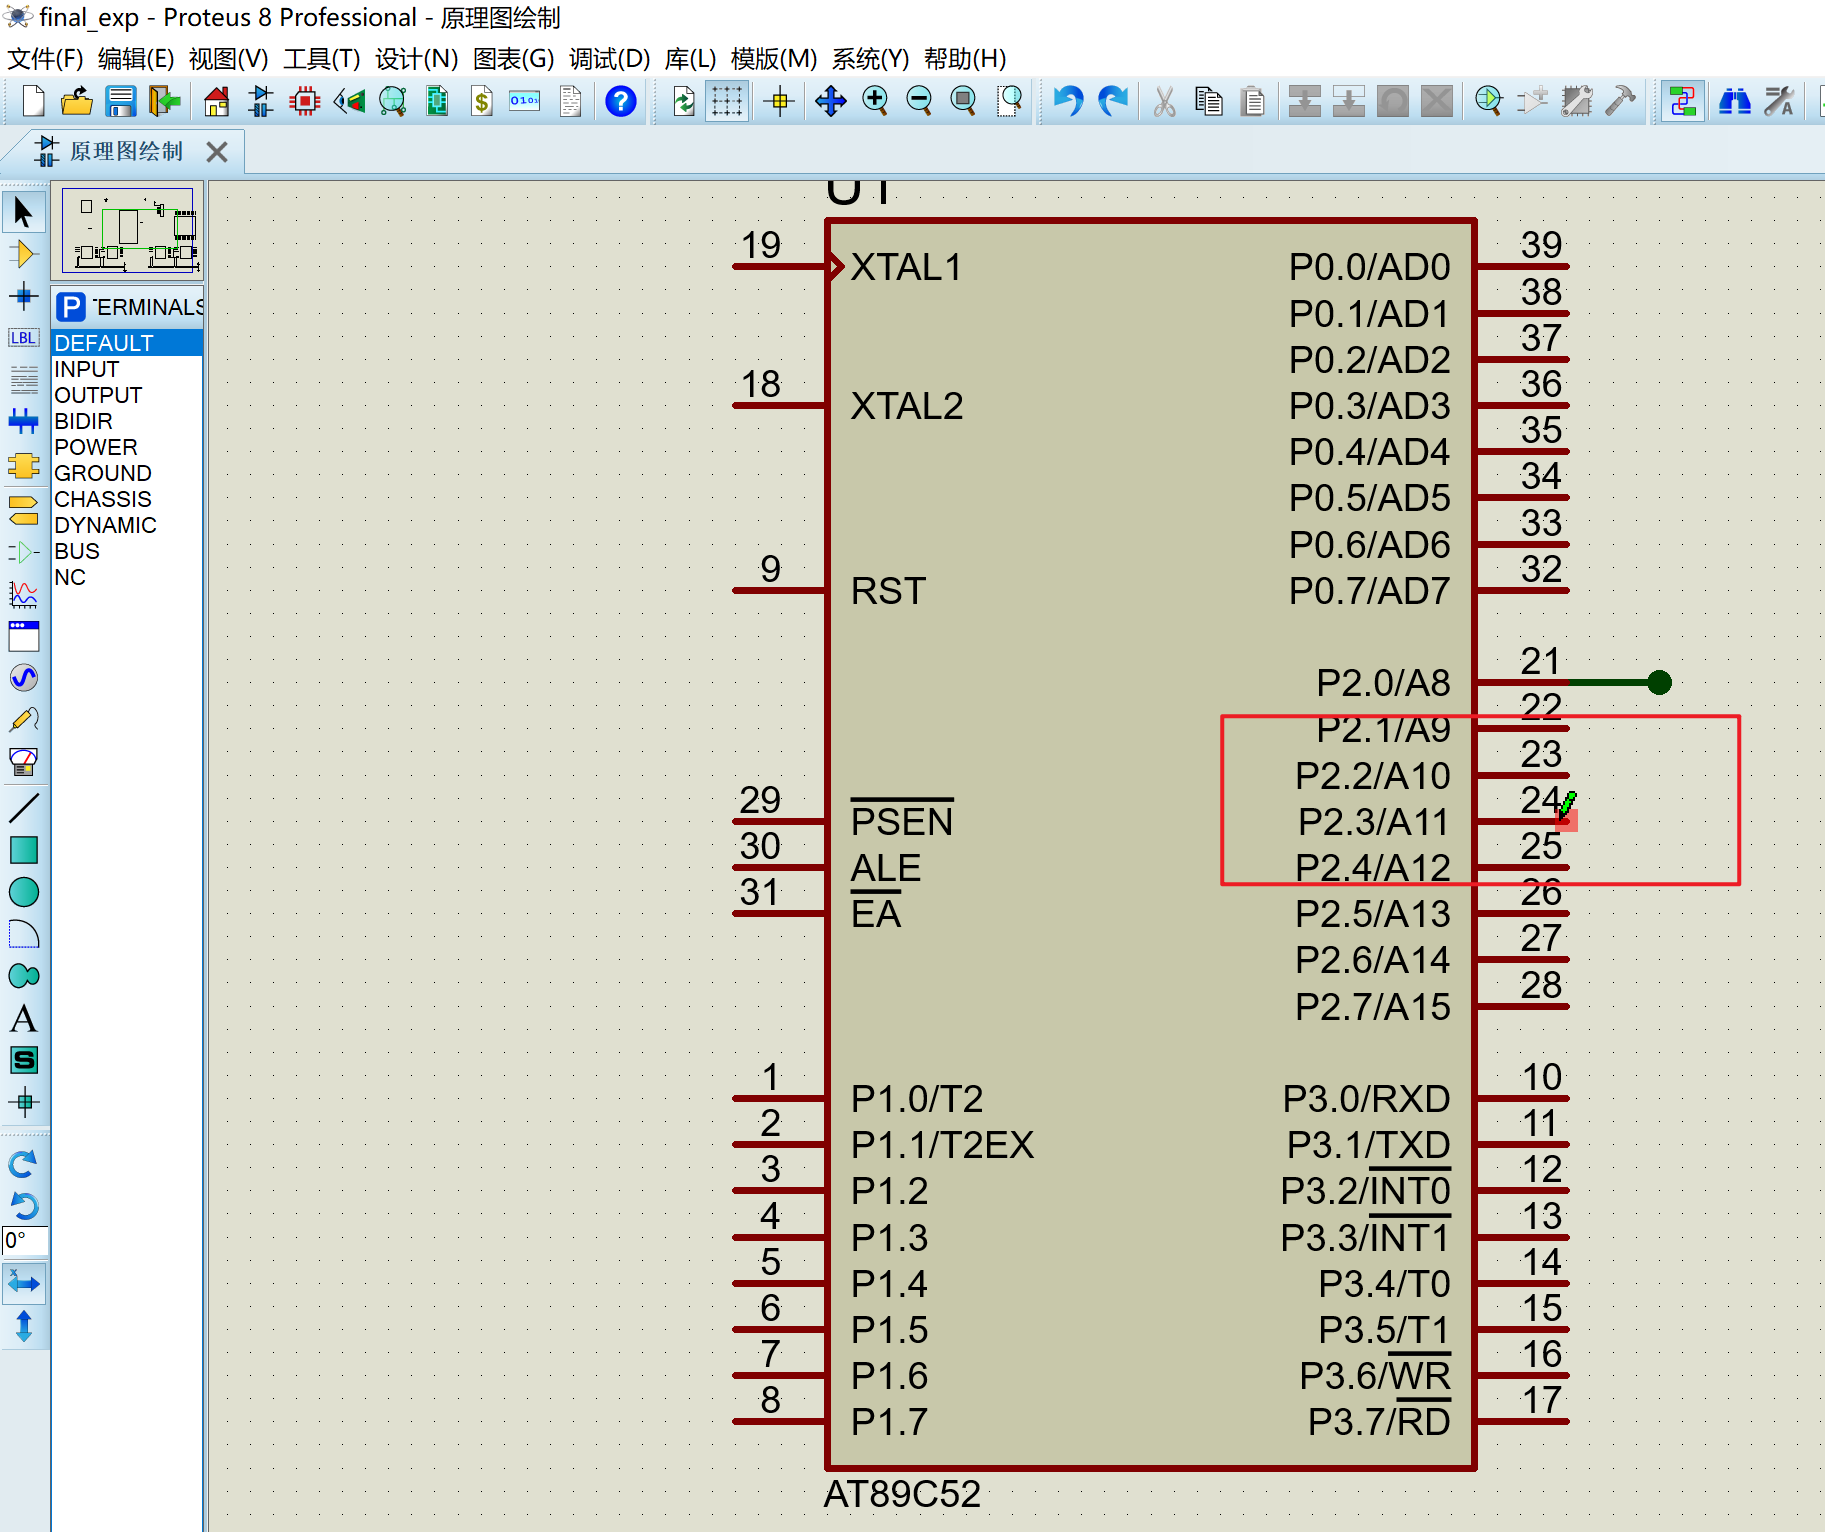Close the 原理图绘制 tab
The height and width of the screenshot is (1532, 1825).
217,152
